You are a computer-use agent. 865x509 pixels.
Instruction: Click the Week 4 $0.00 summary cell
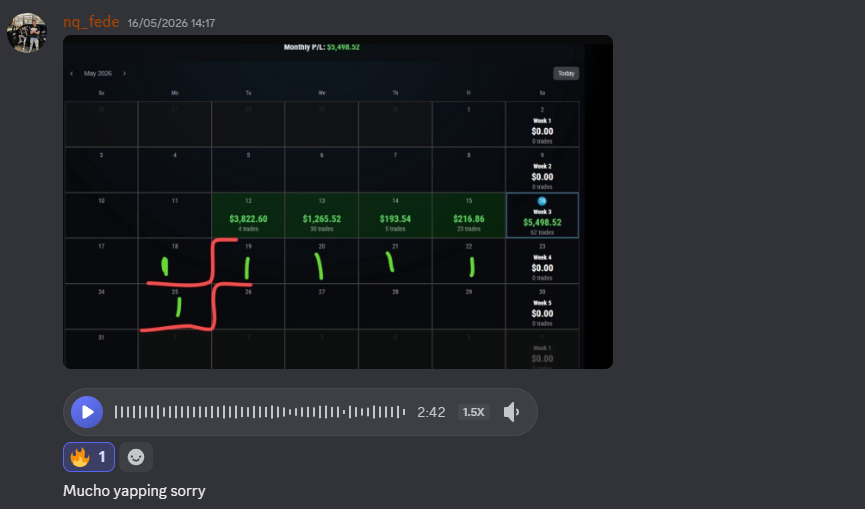click(x=542, y=261)
